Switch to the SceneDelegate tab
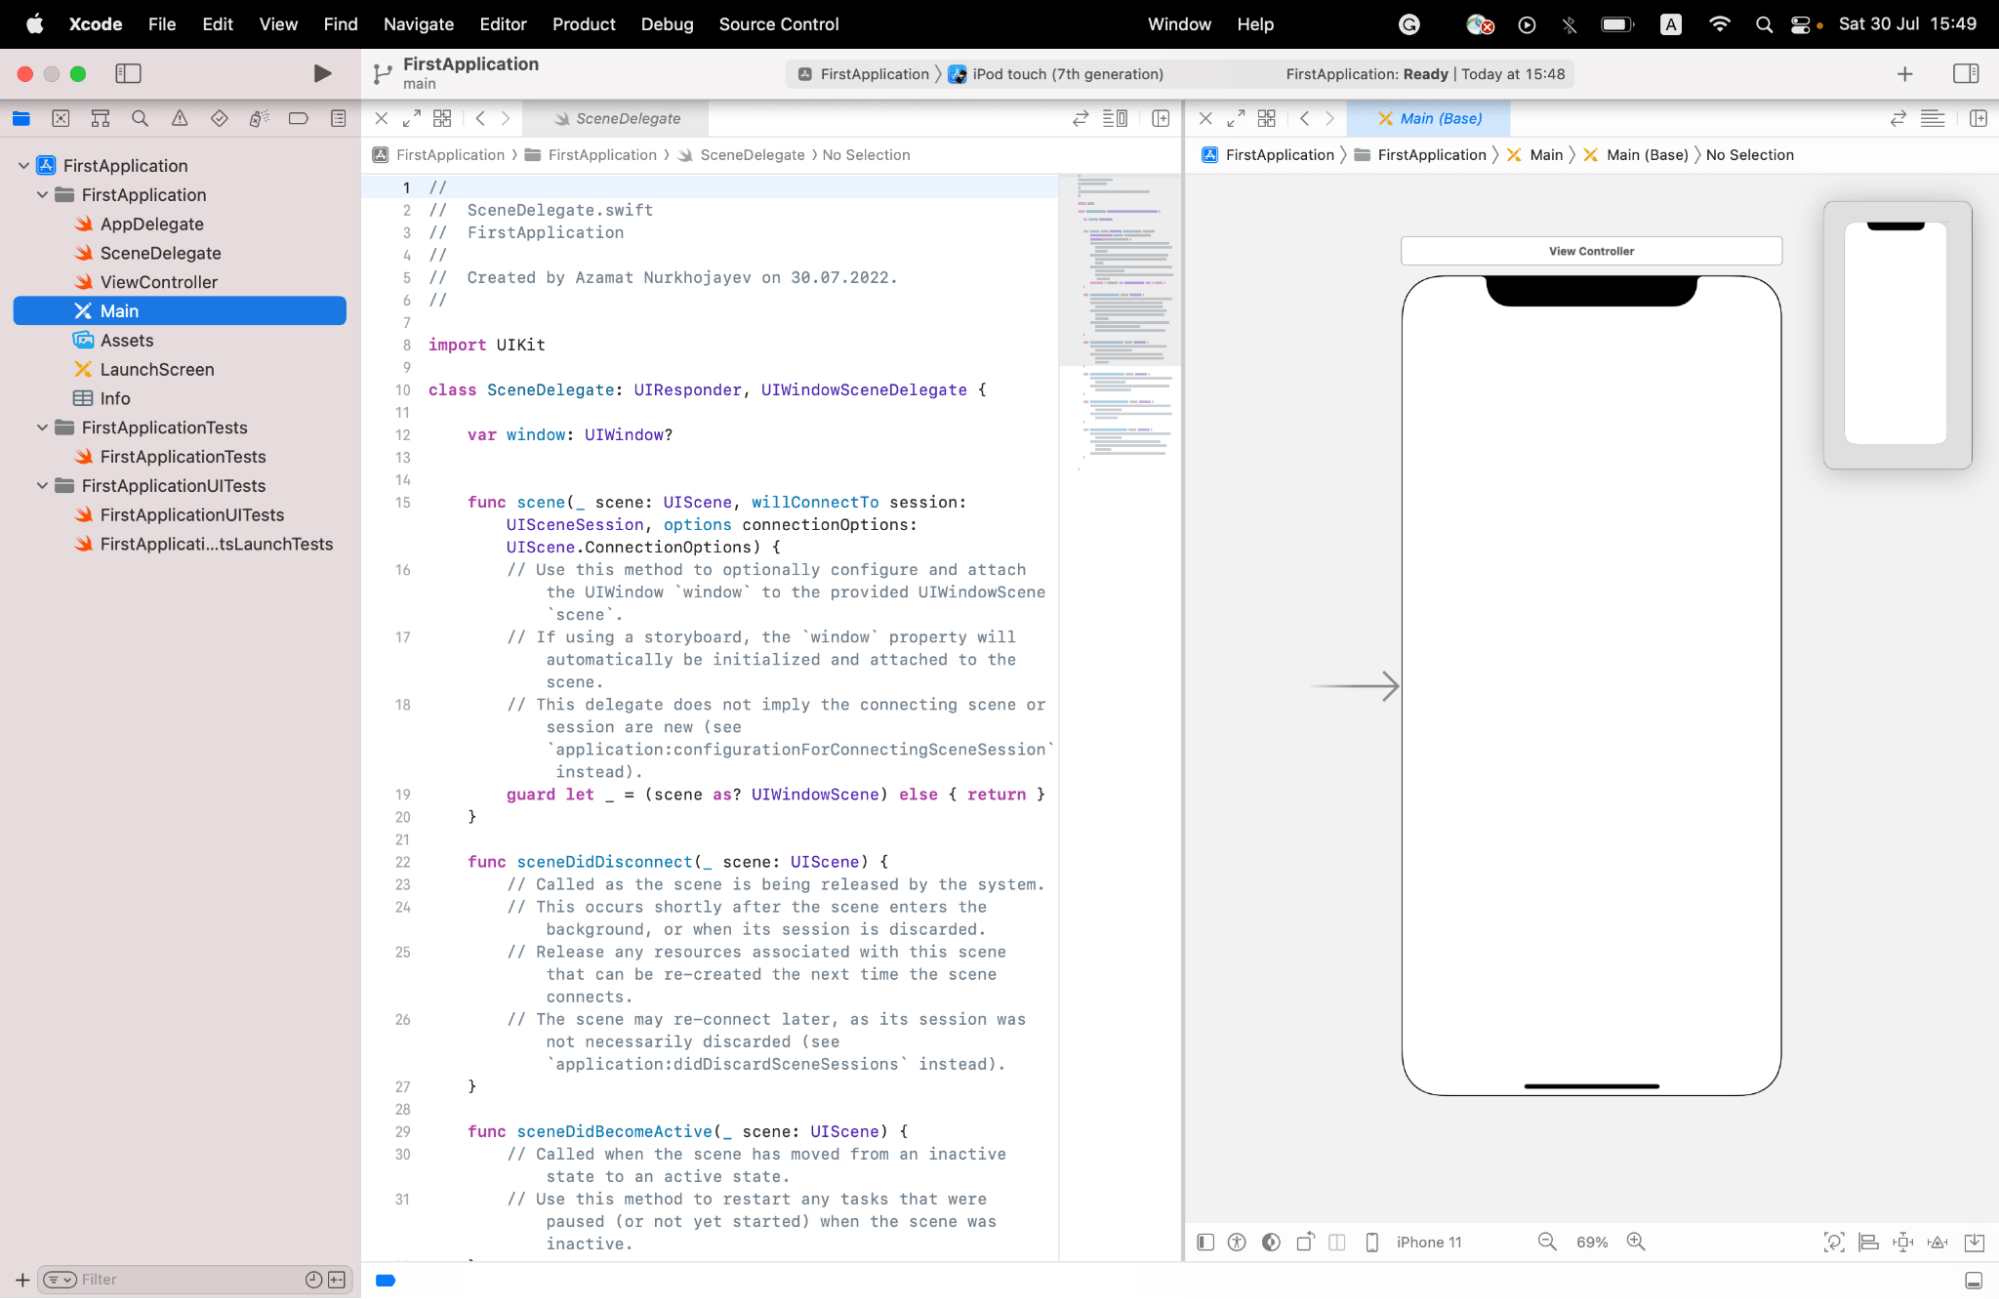 point(616,118)
